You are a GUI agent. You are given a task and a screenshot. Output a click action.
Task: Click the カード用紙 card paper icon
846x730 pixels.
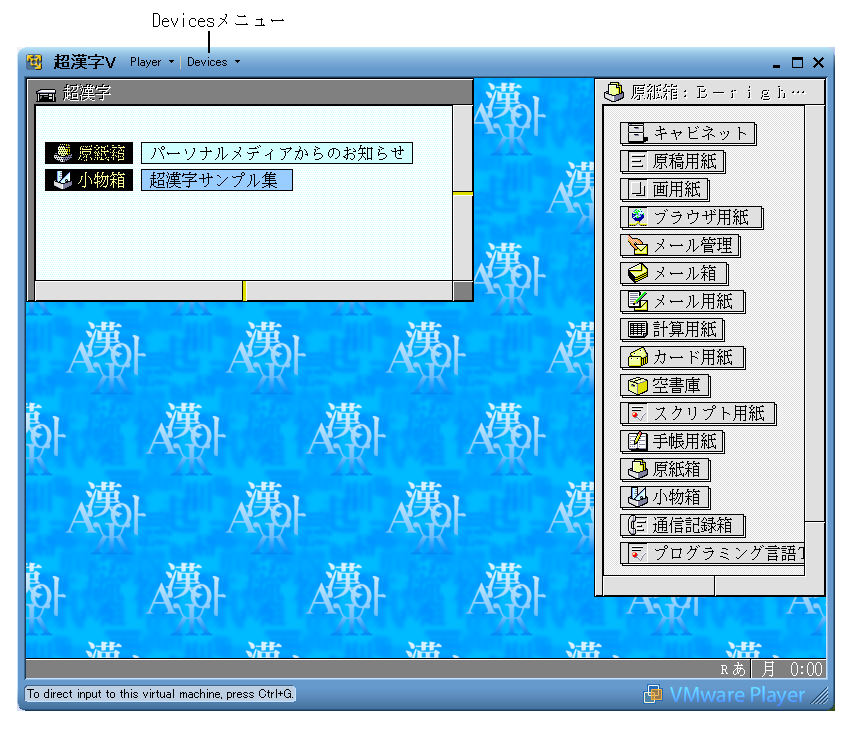coord(636,358)
